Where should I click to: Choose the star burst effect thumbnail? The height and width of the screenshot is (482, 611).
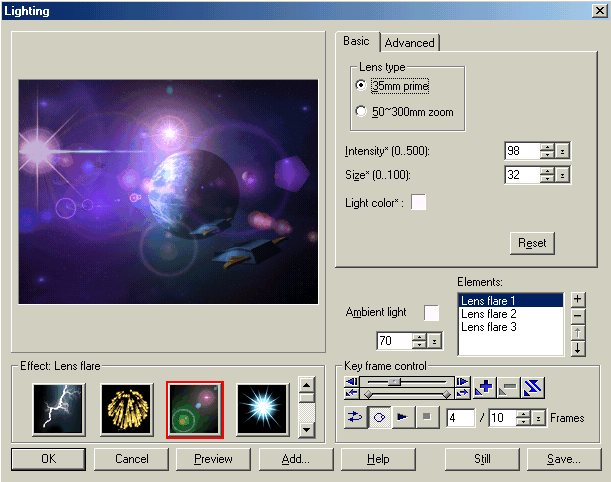click(263, 410)
